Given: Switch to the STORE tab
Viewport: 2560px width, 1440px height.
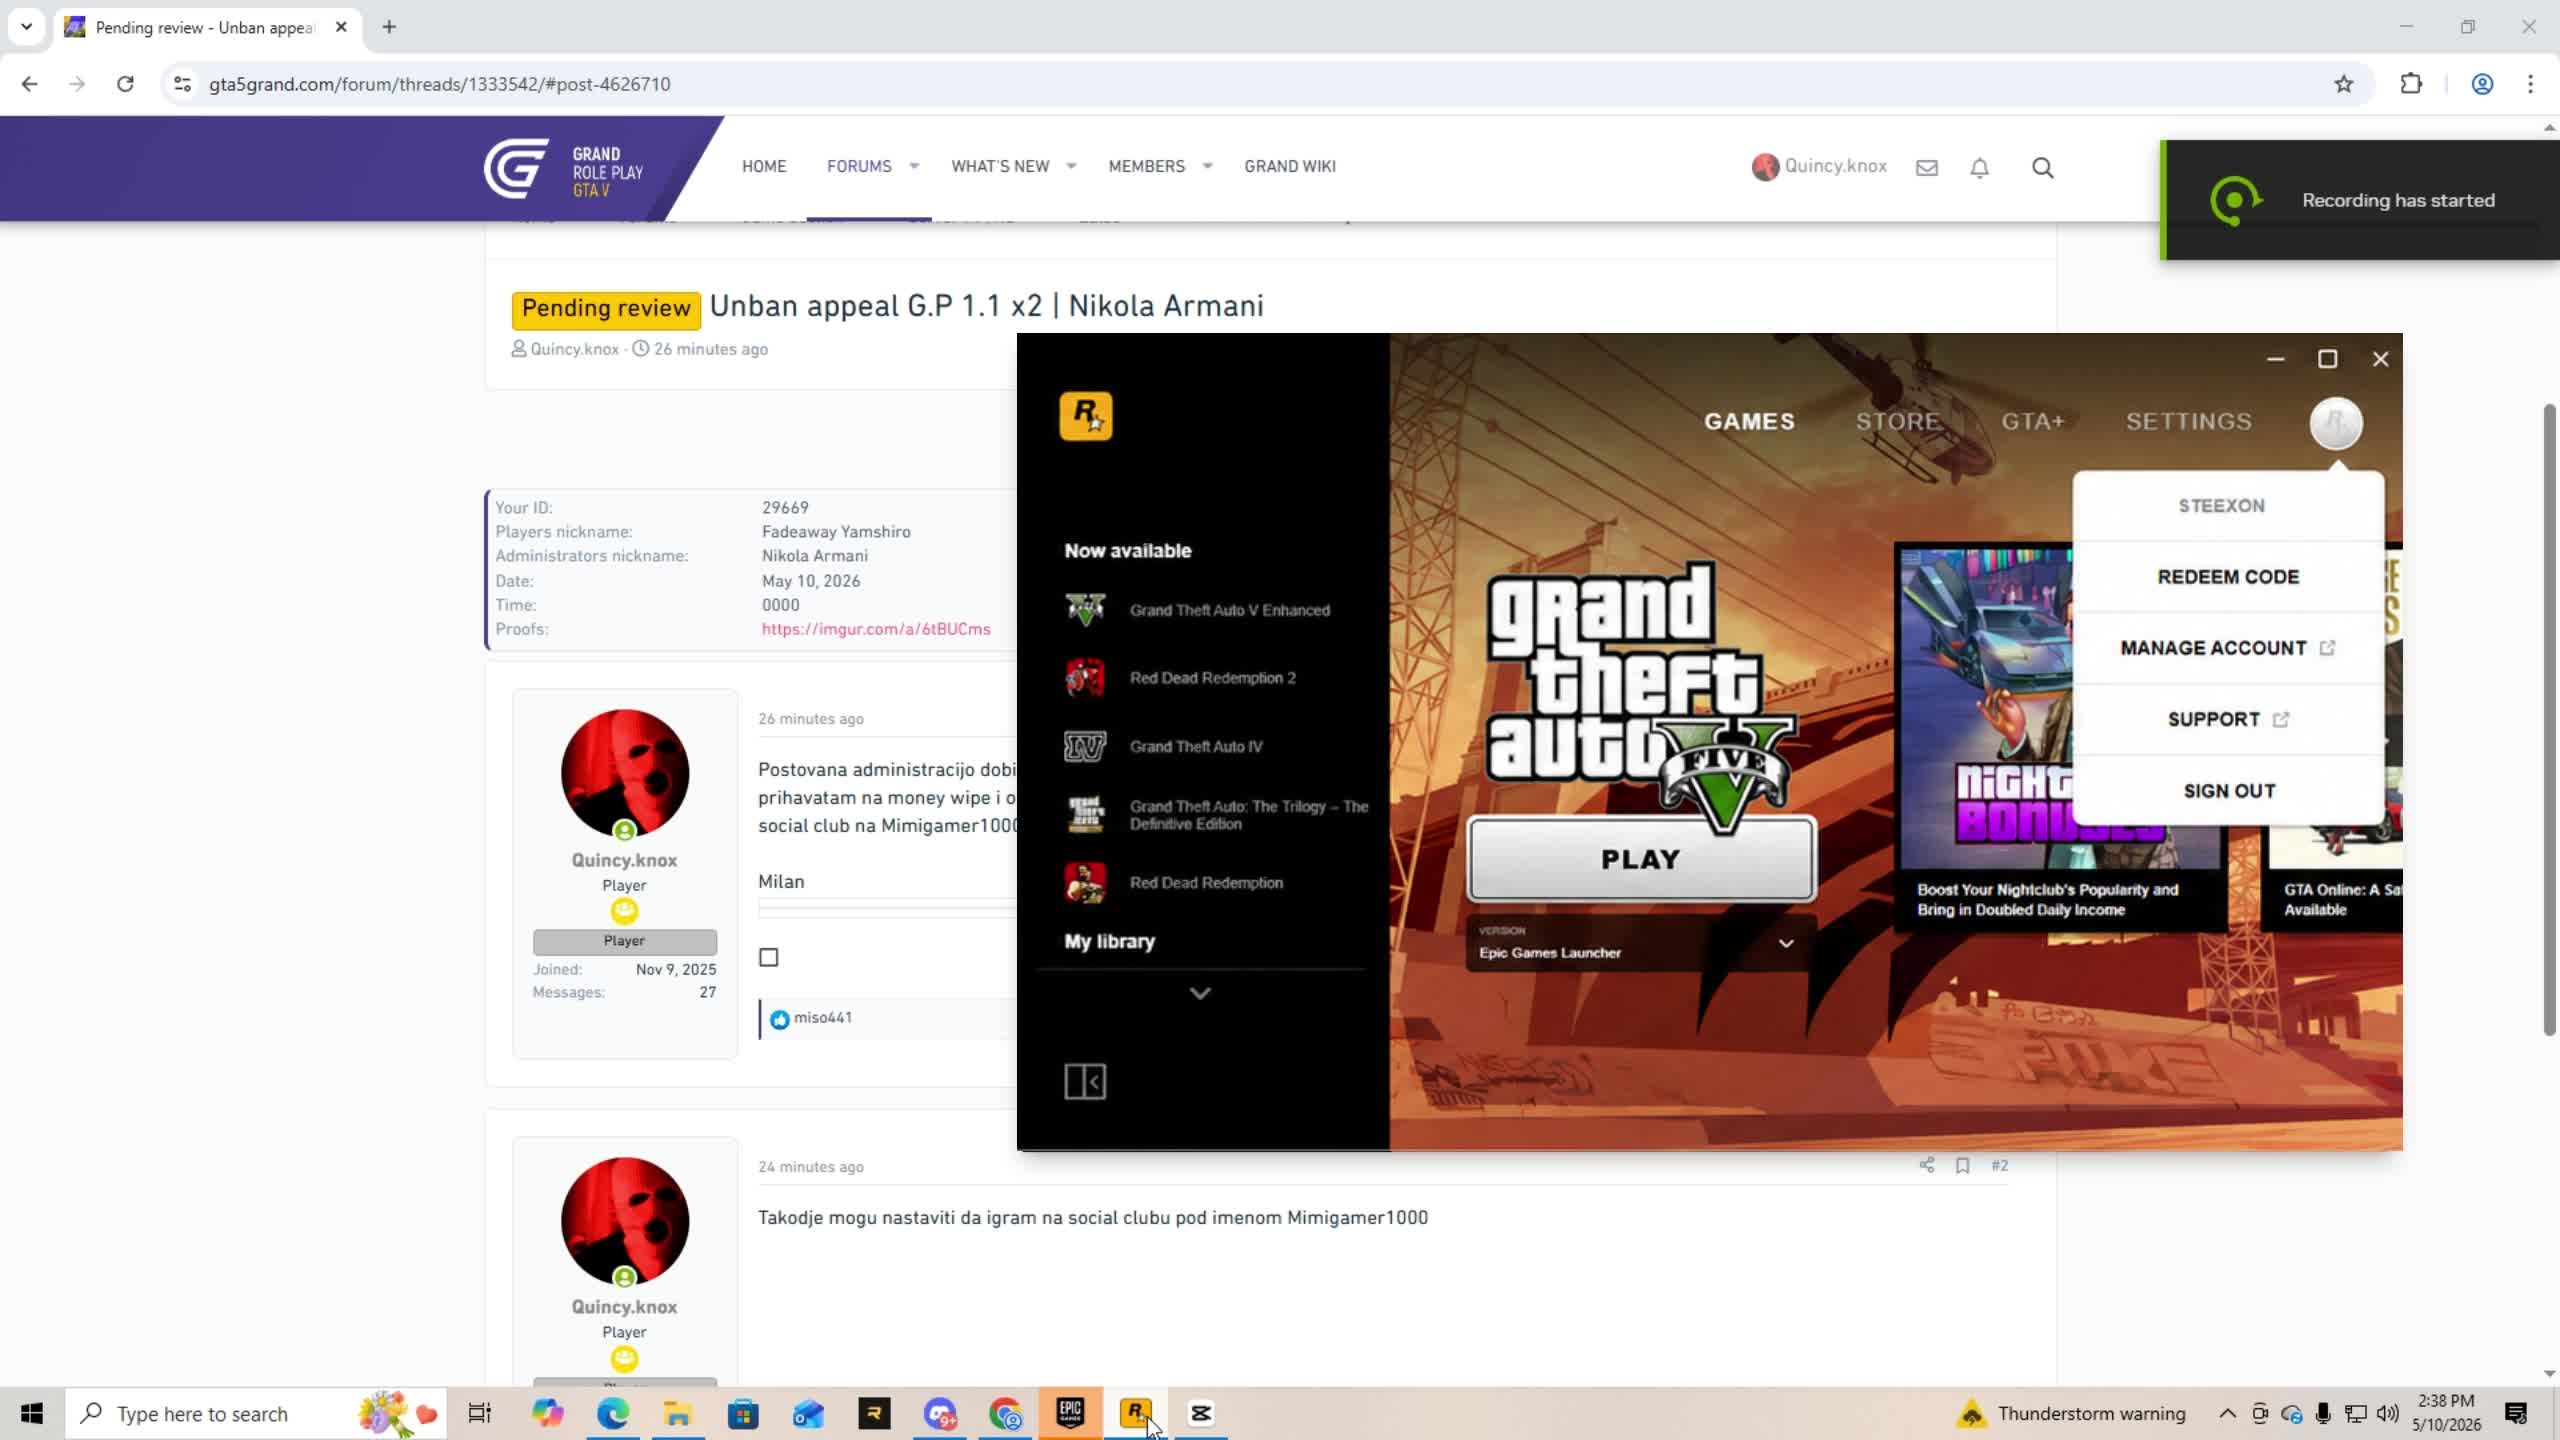Looking at the screenshot, I should (x=1898, y=422).
